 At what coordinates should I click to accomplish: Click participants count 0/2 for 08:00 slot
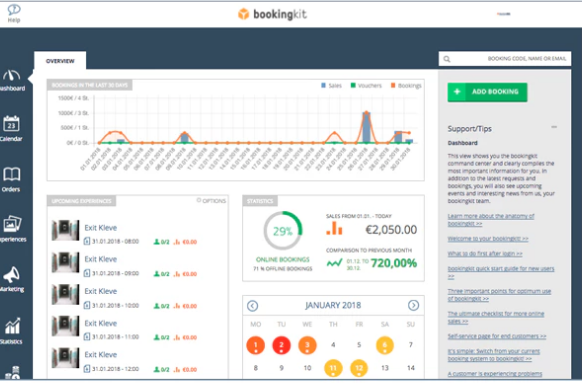click(161, 242)
